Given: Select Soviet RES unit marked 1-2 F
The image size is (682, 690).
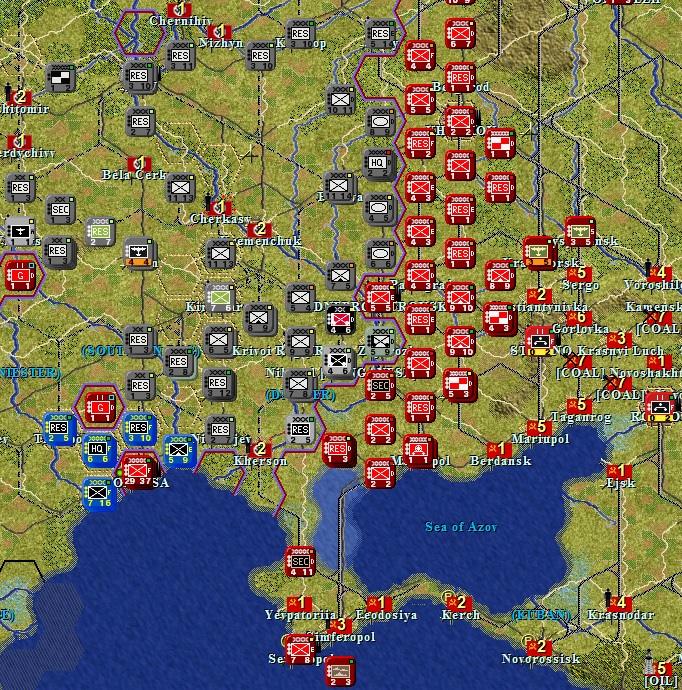Looking at the screenshot, I should [x=420, y=145].
